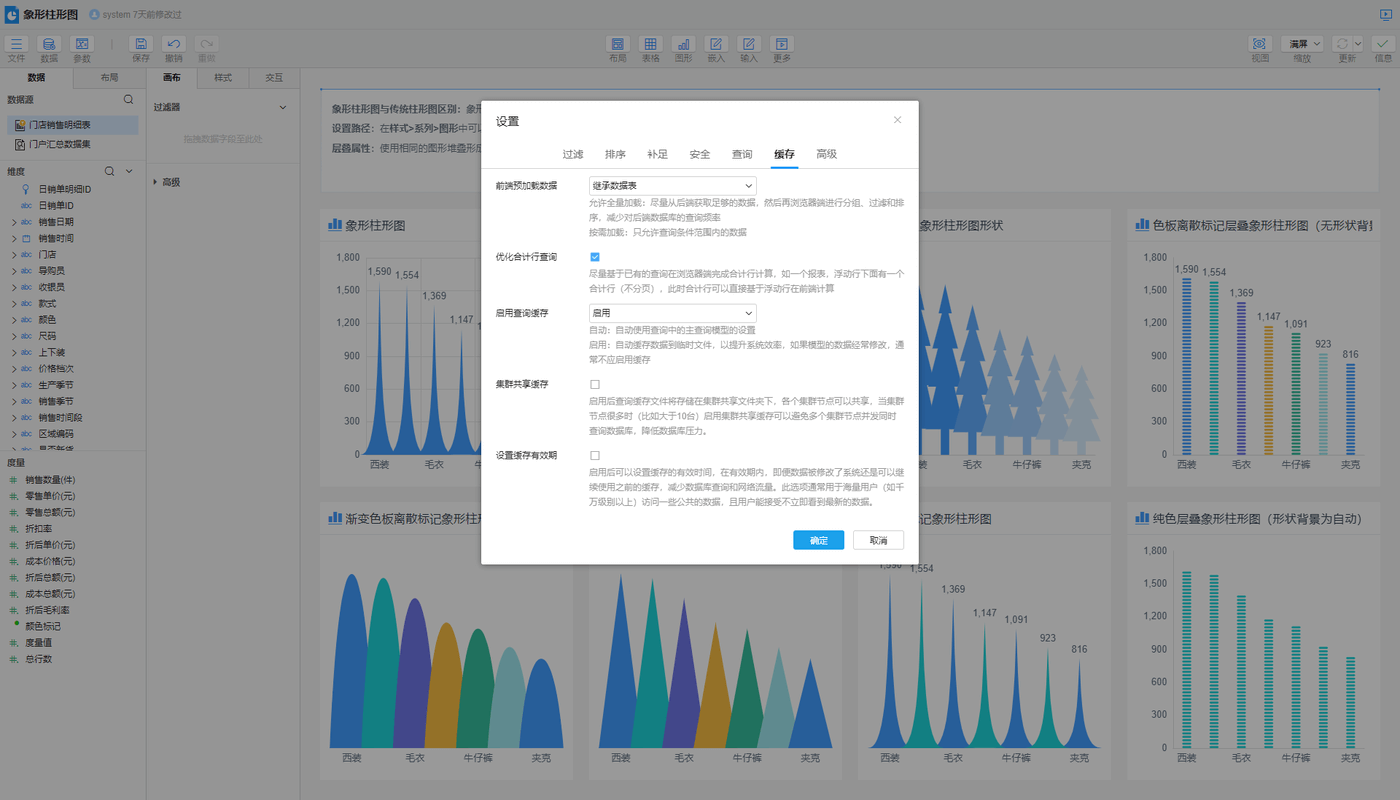Expand the 销售日期 dimension tree node
The width and height of the screenshot is (1400, 800).
coord(14,222)
